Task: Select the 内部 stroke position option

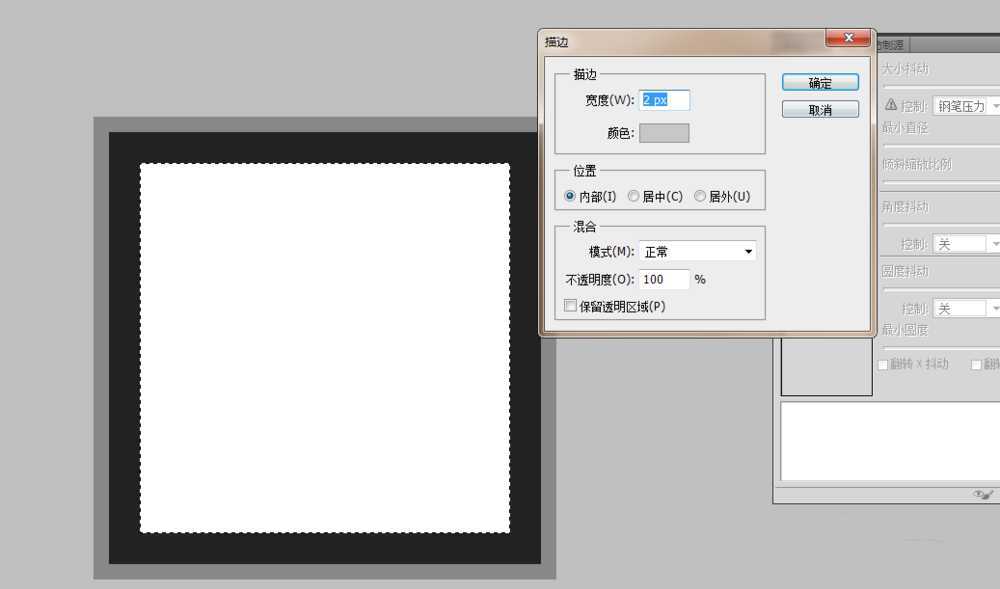Action: 569,196
